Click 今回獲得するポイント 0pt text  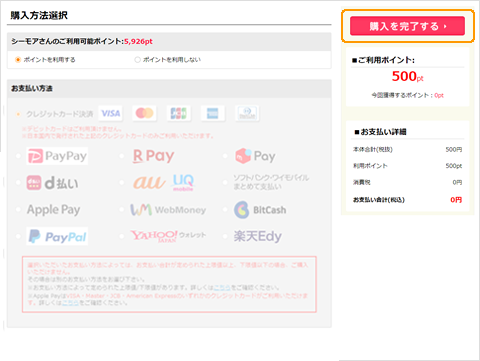click(x=407, y=95)
